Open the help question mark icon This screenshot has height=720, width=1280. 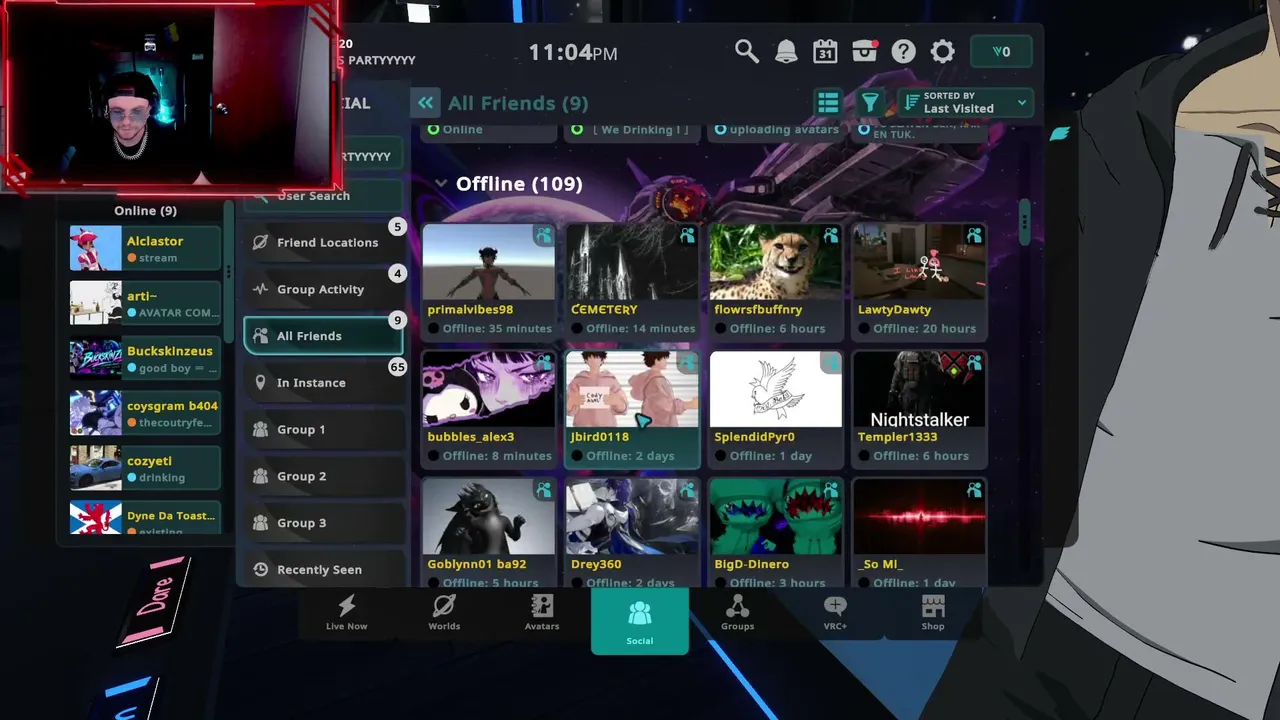(x=904, y=51)
